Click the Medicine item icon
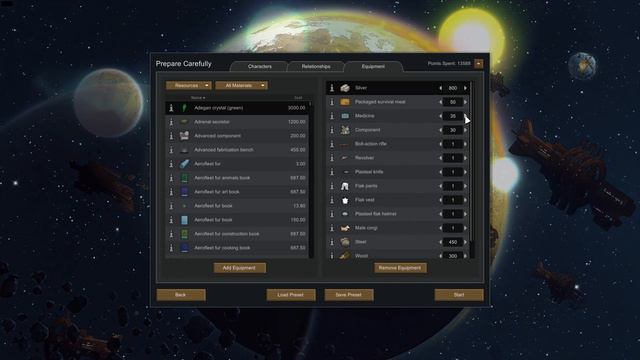Screen dimensions: 640x360 pos(345,116)
